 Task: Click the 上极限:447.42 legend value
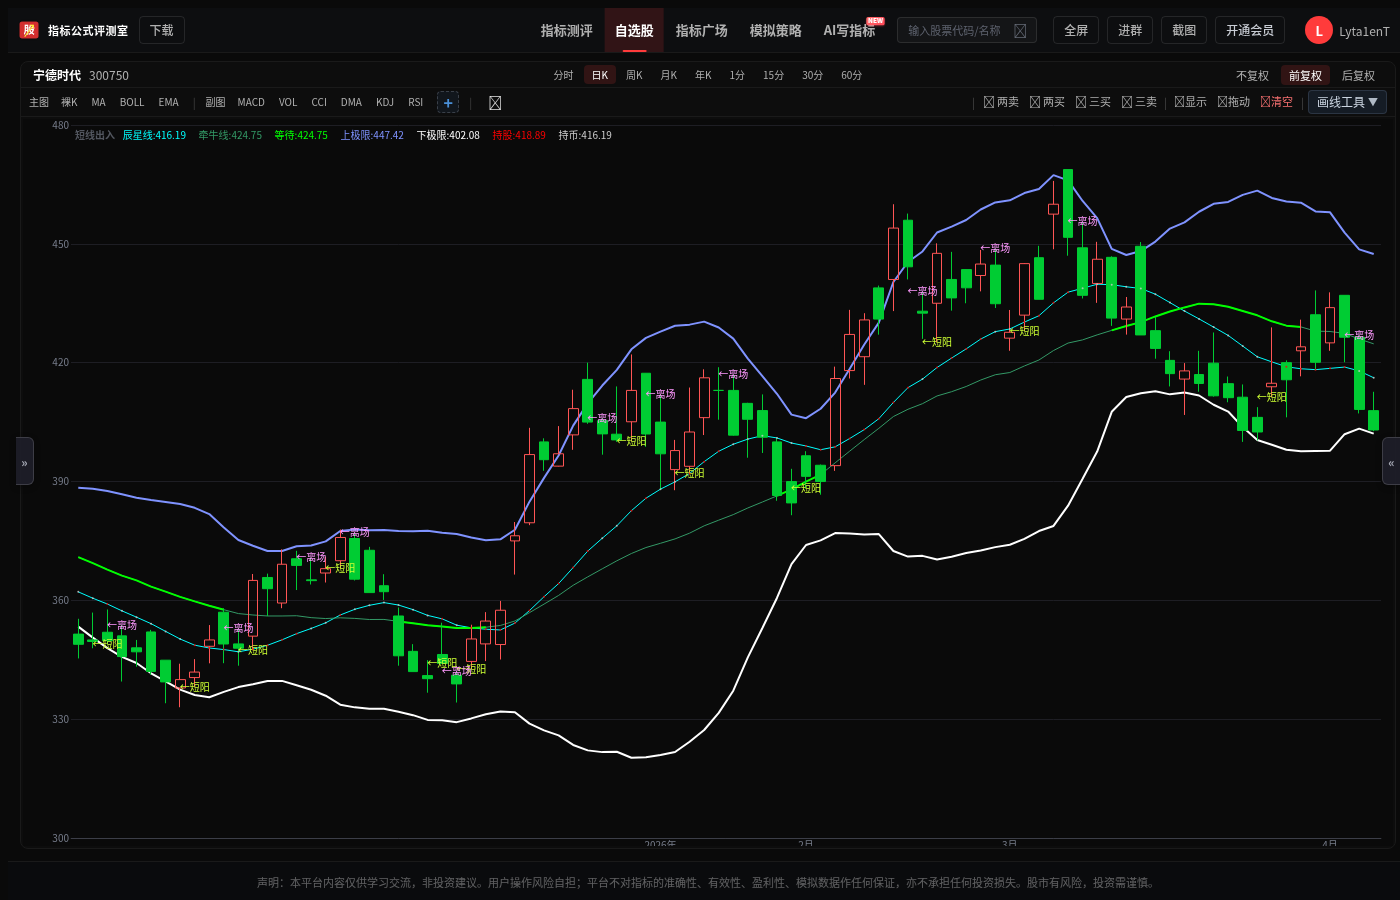[372, 136]
